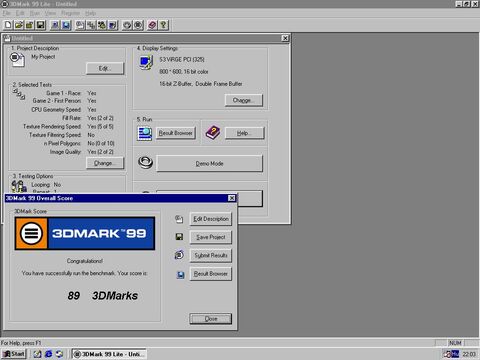Viewport: 480px width, 360px height.
Task: Start Demo Mode
Action: point(209,163)
